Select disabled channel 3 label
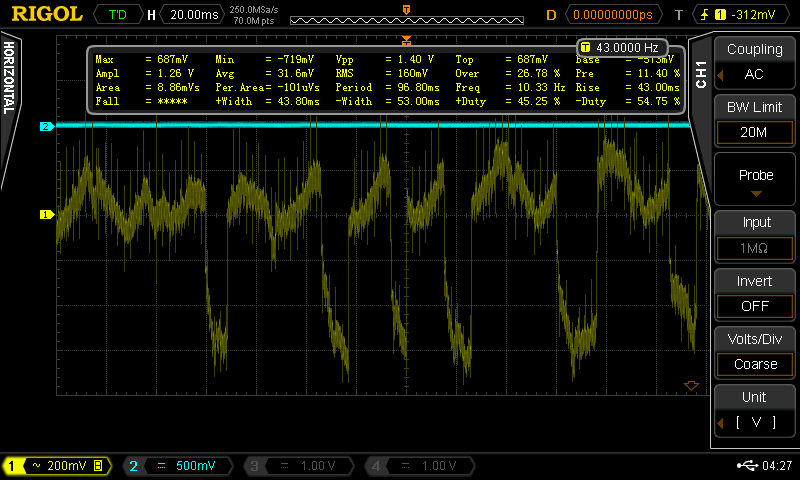The image size is (800, 480). click(x=298, y=466)
